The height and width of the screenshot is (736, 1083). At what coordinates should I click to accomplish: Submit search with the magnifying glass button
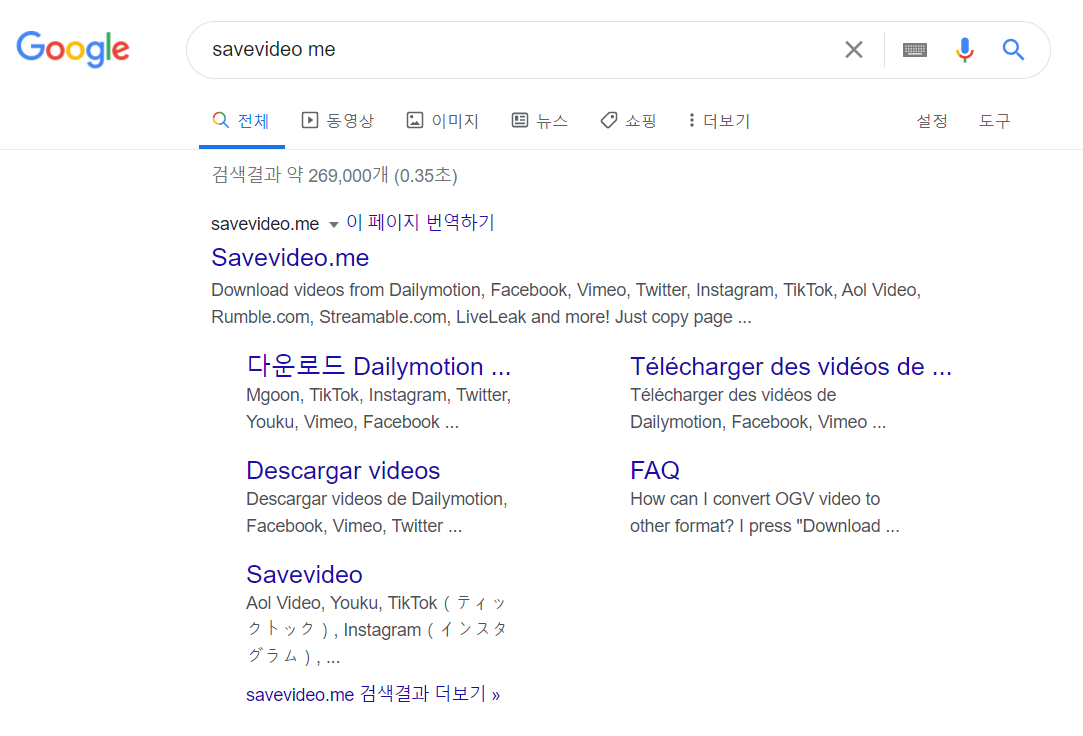click(x=1013, y=50)
